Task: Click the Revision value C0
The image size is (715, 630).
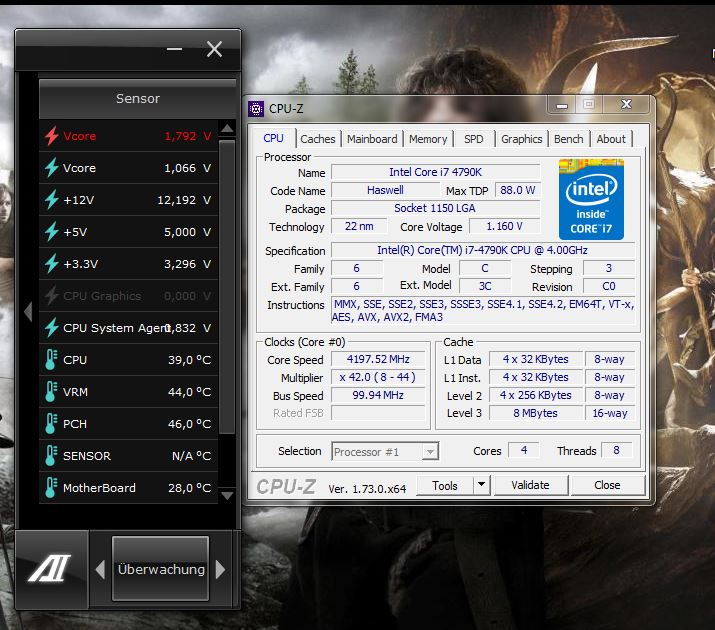Action: point(609,286)
